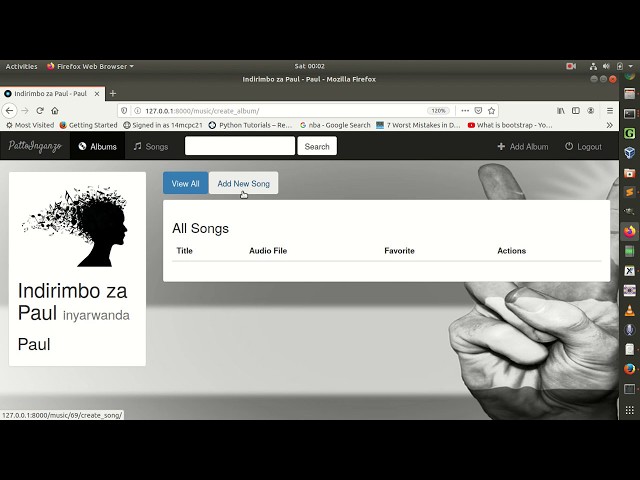
Task: Open the nba - Google Search bookmark
Action: 335,125
